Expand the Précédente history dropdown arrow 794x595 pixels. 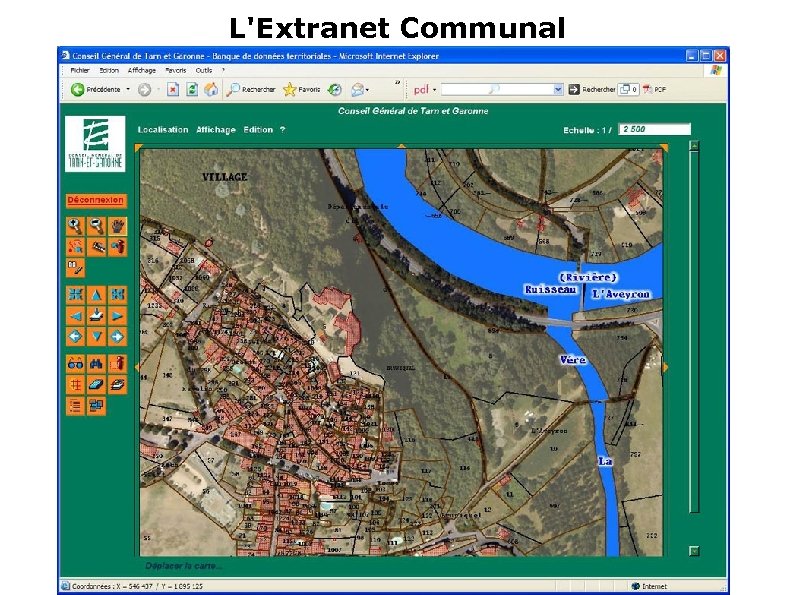coord(128,90)
